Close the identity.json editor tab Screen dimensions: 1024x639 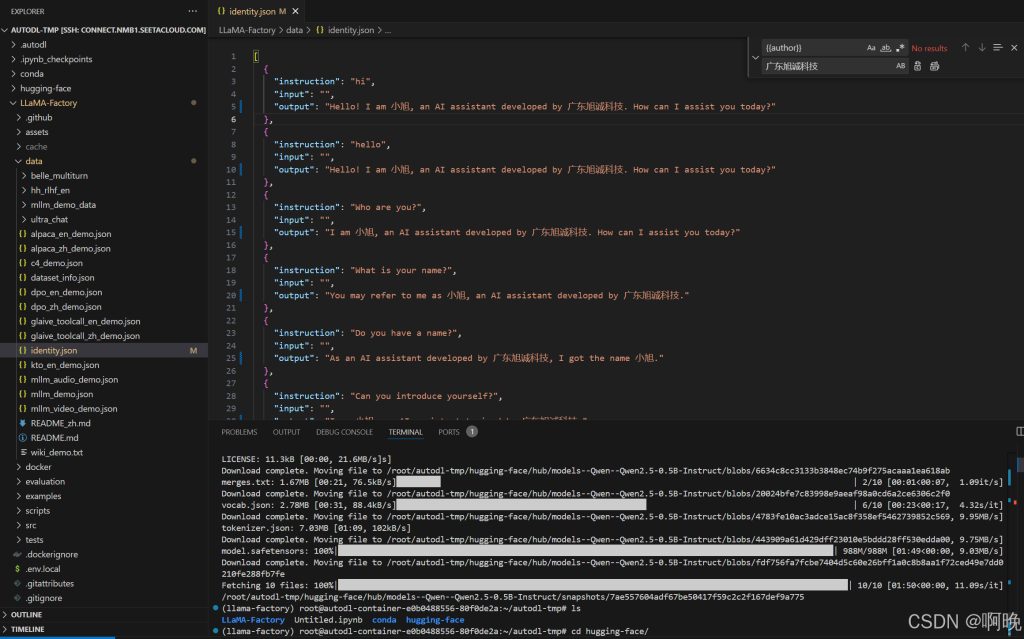[x=297, y=11]
